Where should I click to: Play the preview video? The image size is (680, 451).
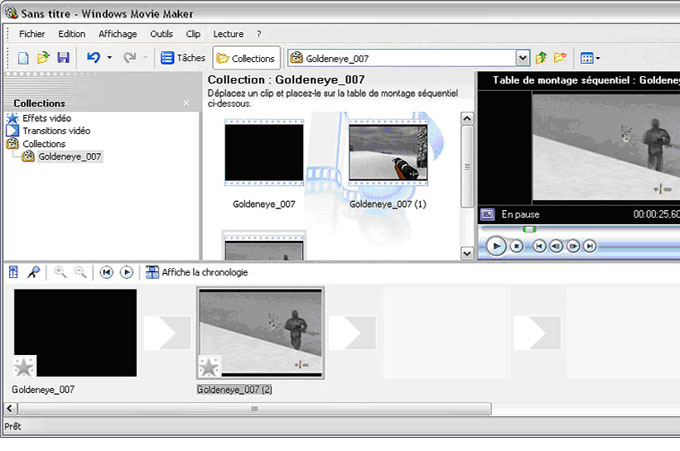[496, 246]
